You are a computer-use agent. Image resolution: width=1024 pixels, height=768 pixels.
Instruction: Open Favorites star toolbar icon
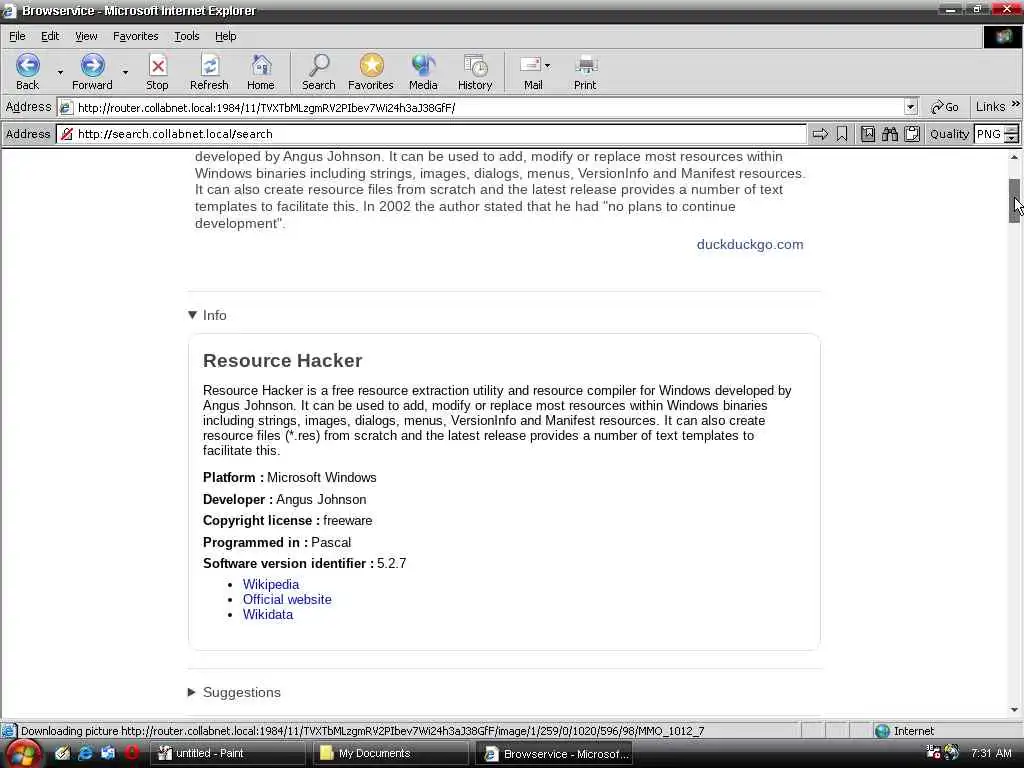(371, 65)
